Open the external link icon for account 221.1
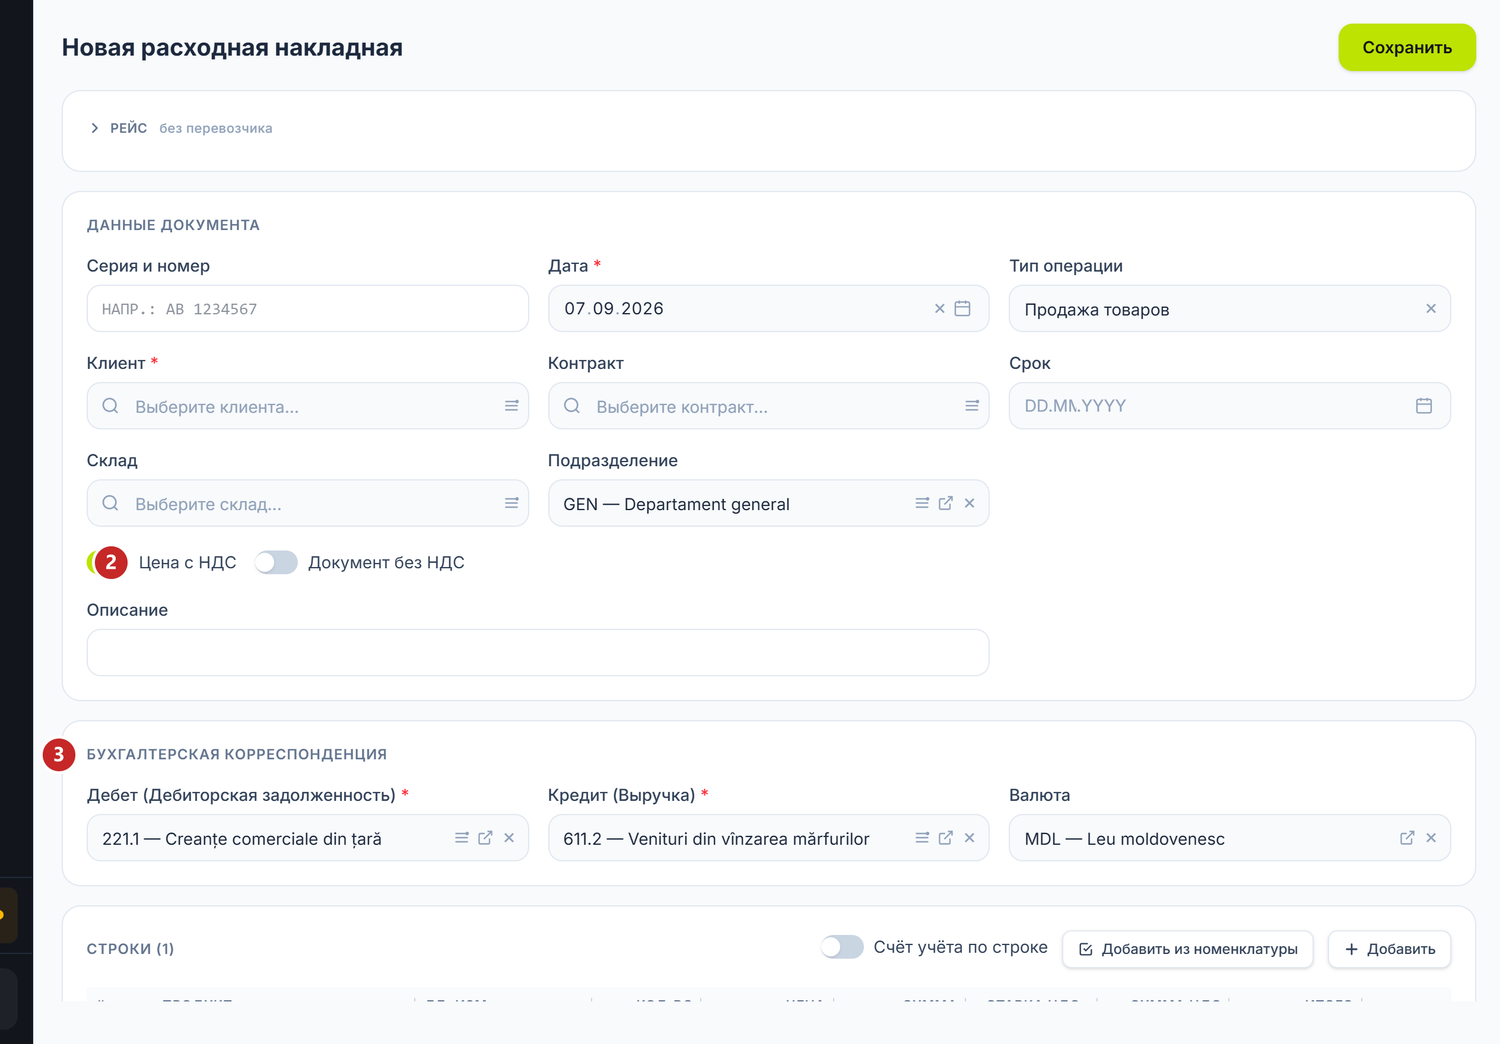The width and height of the screenshot is (1500, 1044). tap(485, 838)
